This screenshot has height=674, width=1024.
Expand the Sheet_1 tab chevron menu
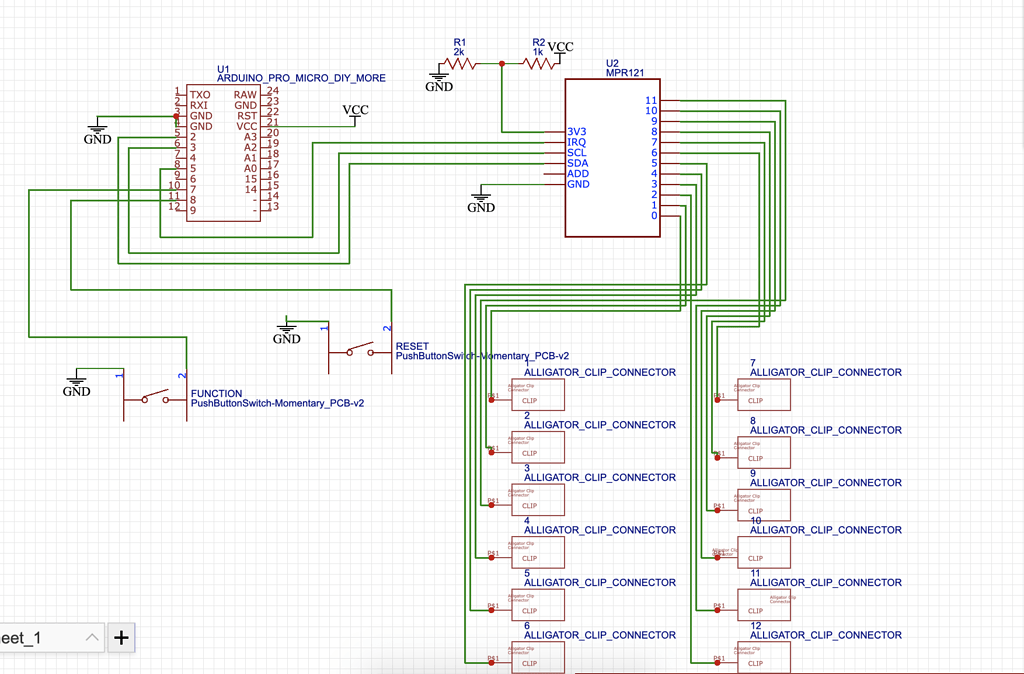[93, 637]
